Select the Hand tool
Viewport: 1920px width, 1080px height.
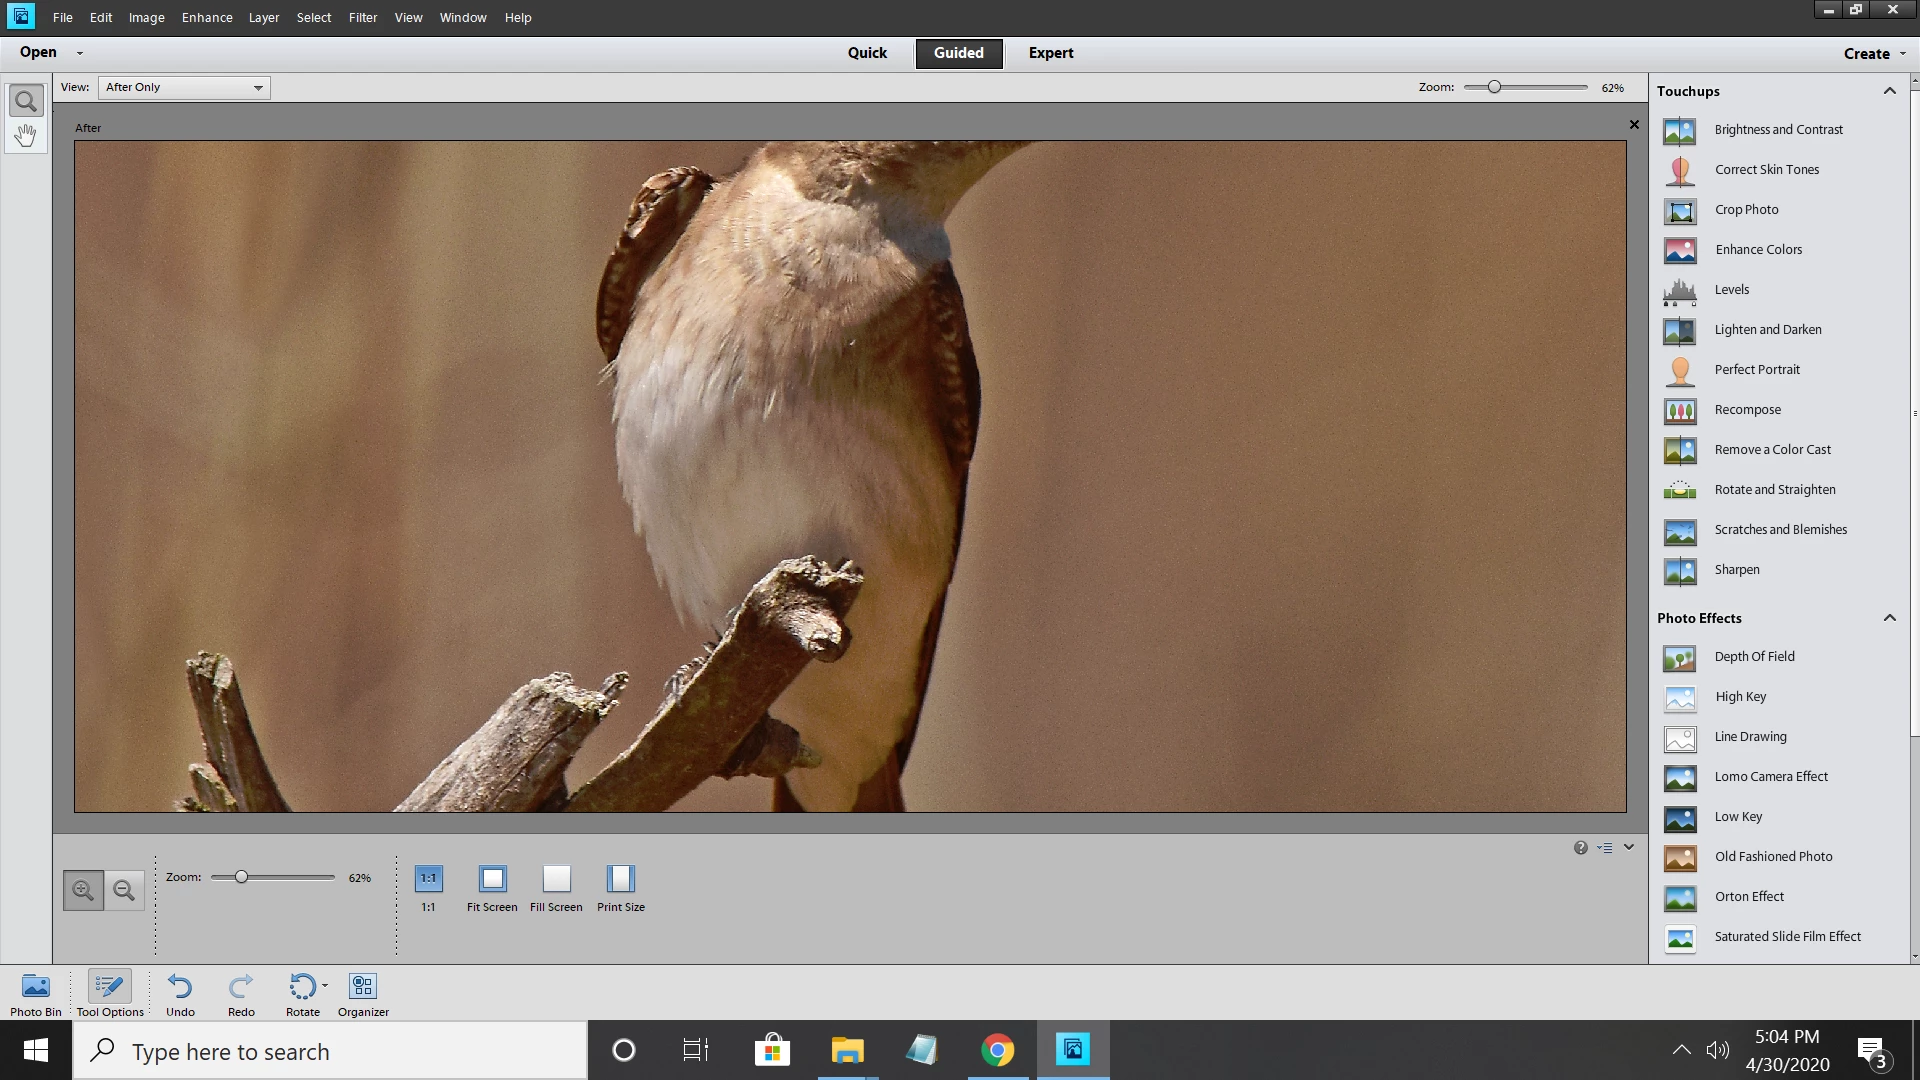(x=26, y=135)
